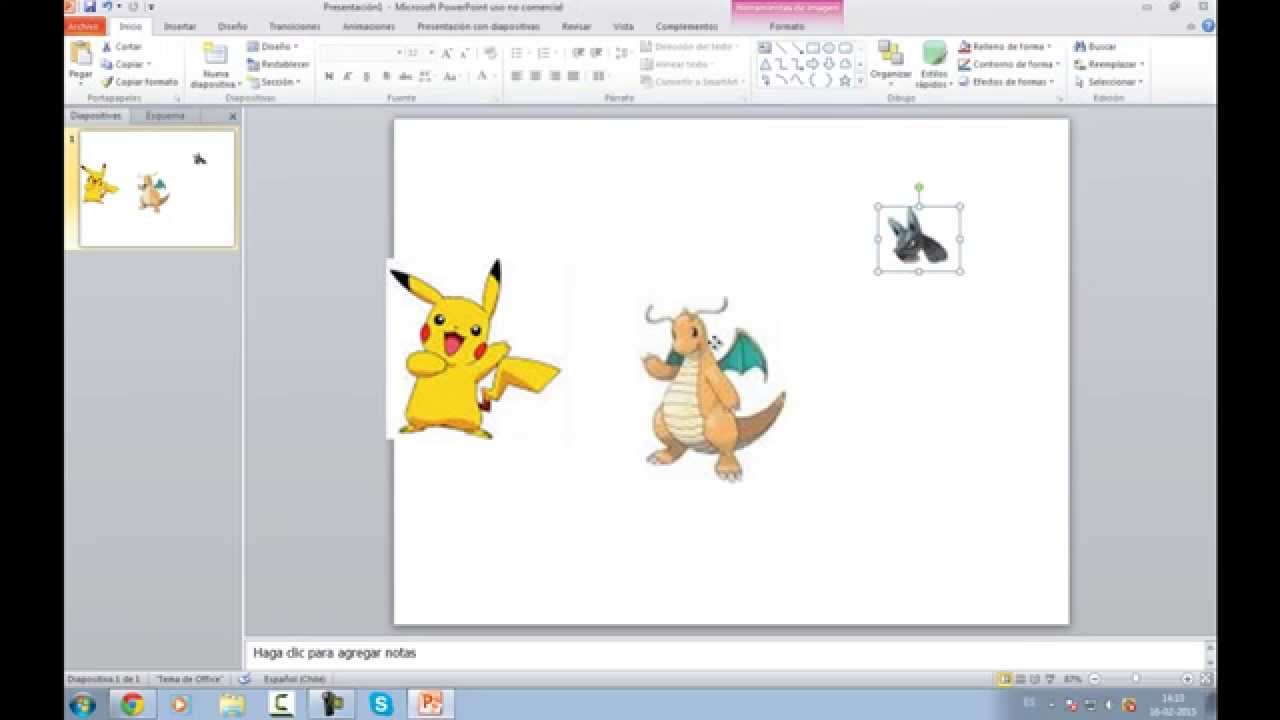Select the triangle shape in gallery
The image size is (1280, 720).
tap(765, 64)
